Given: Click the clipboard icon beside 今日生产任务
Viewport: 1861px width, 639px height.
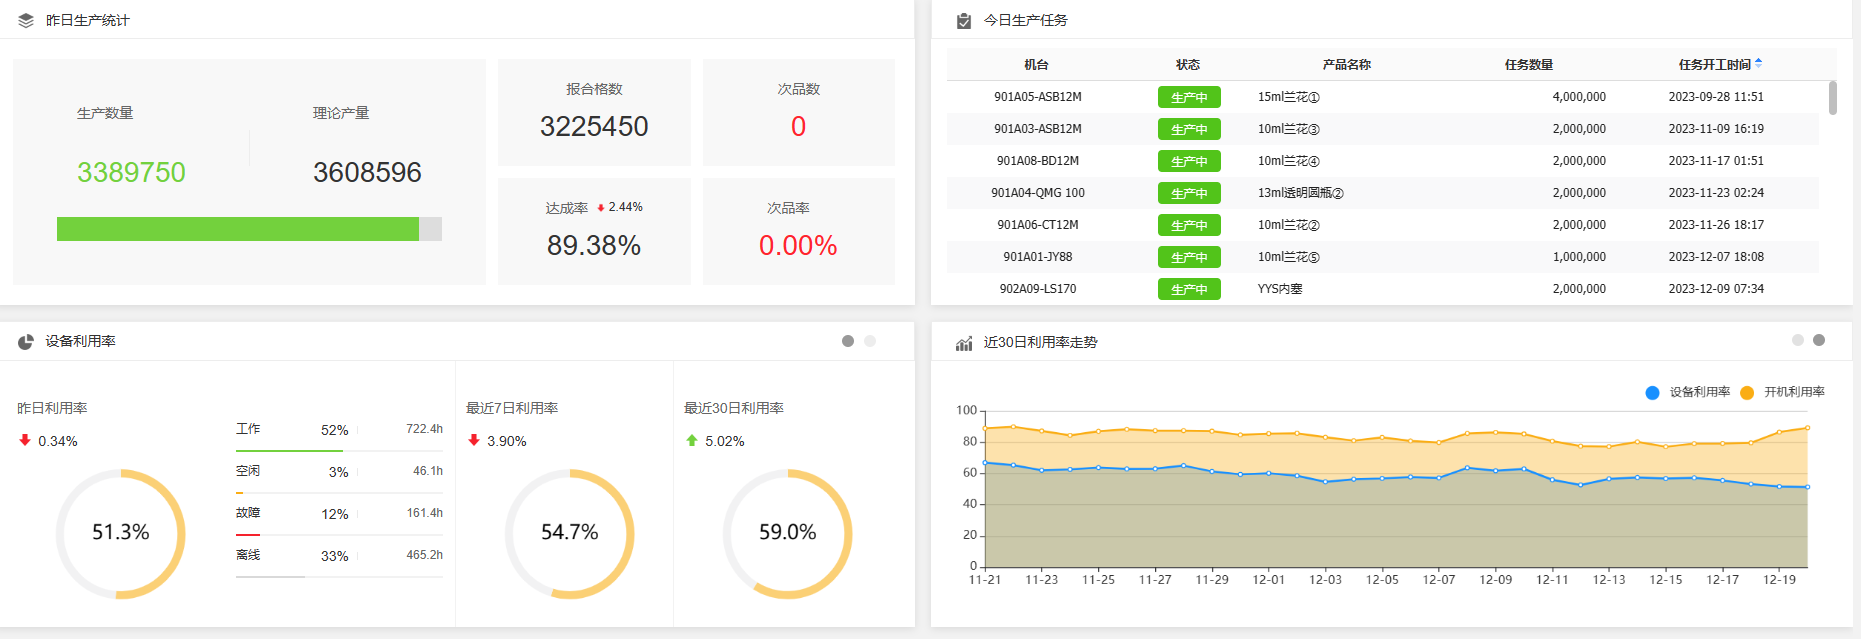Looking at the screenshot, I should [x=964, y=21].
